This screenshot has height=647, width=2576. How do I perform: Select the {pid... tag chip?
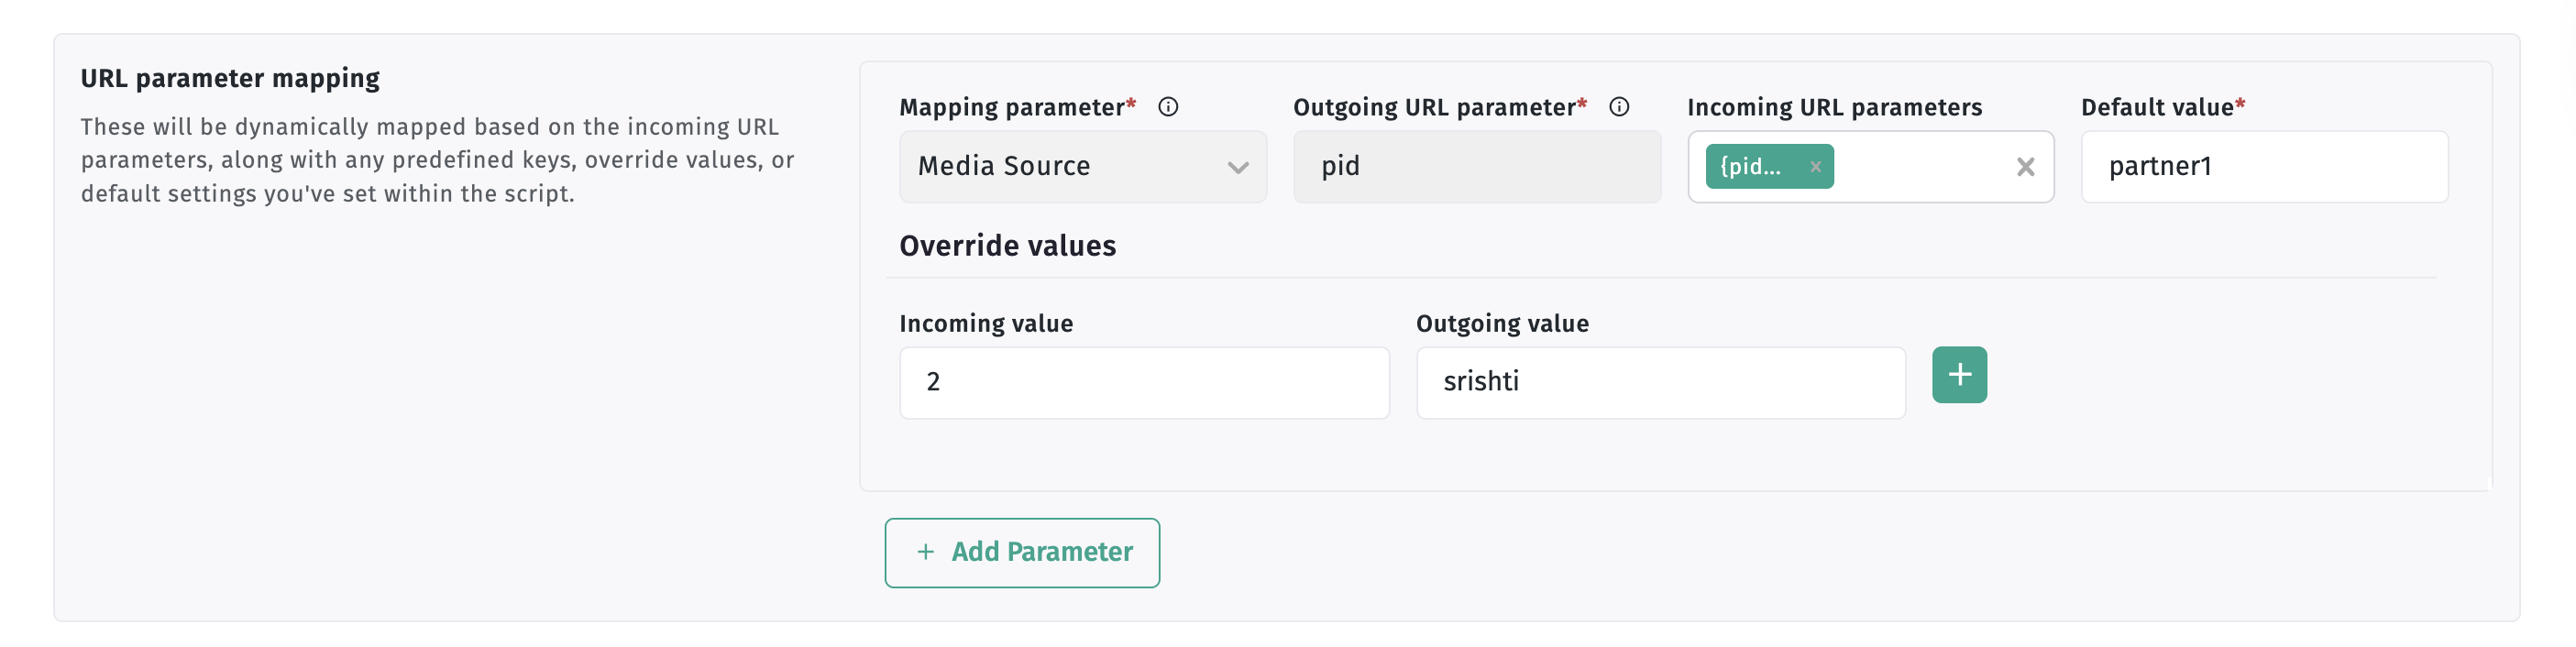1751,167
